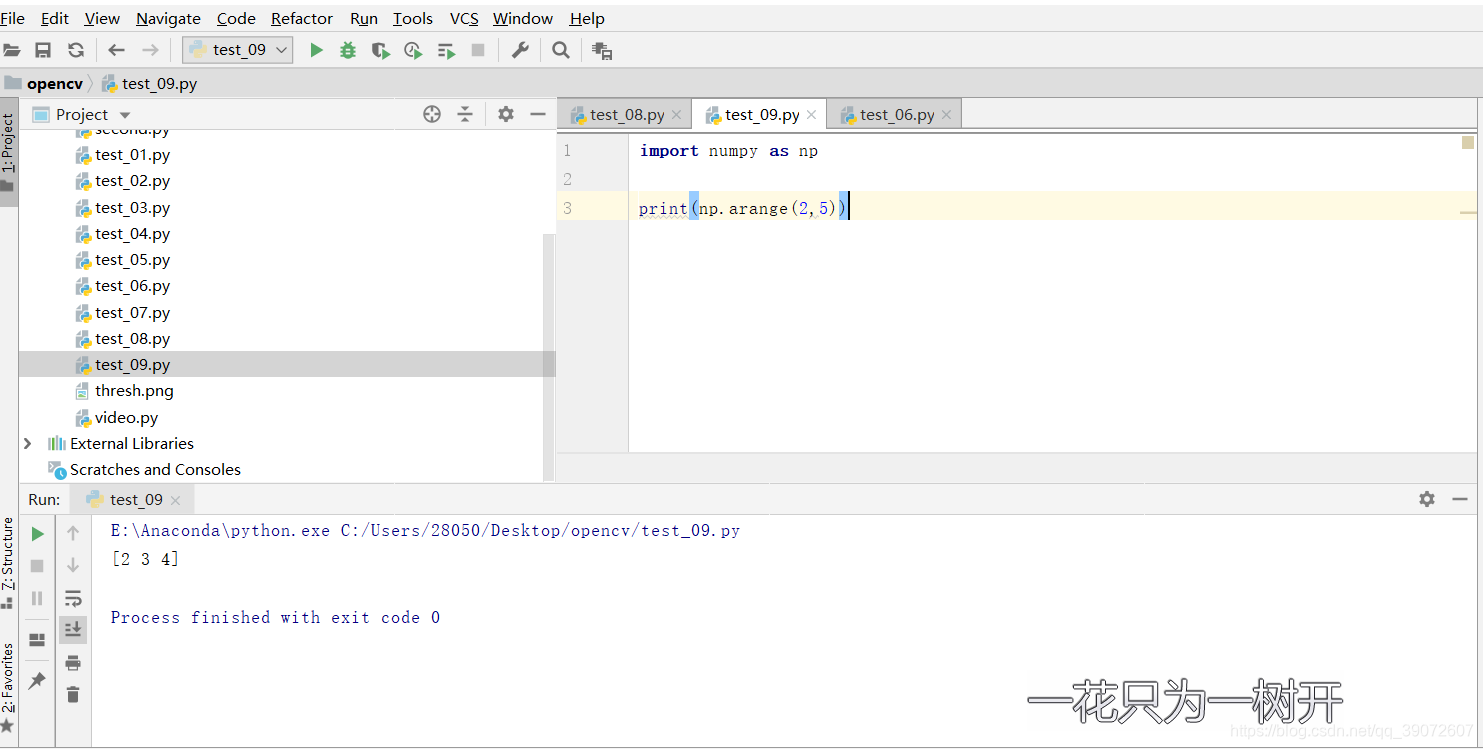Toggle soft-wrap in the Run console
This screenshot has width=1483, height=749.
(x=73, y=598)
